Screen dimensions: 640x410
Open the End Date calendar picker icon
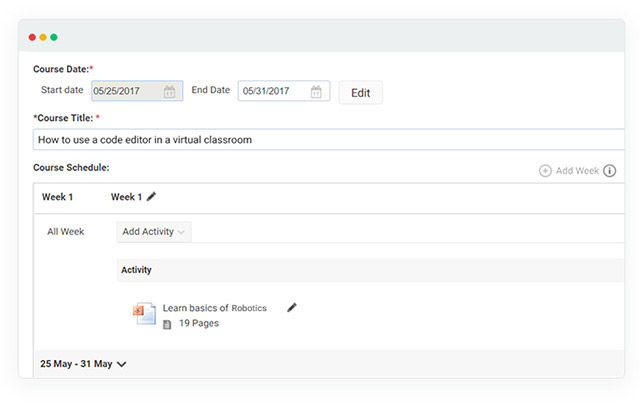316,91
